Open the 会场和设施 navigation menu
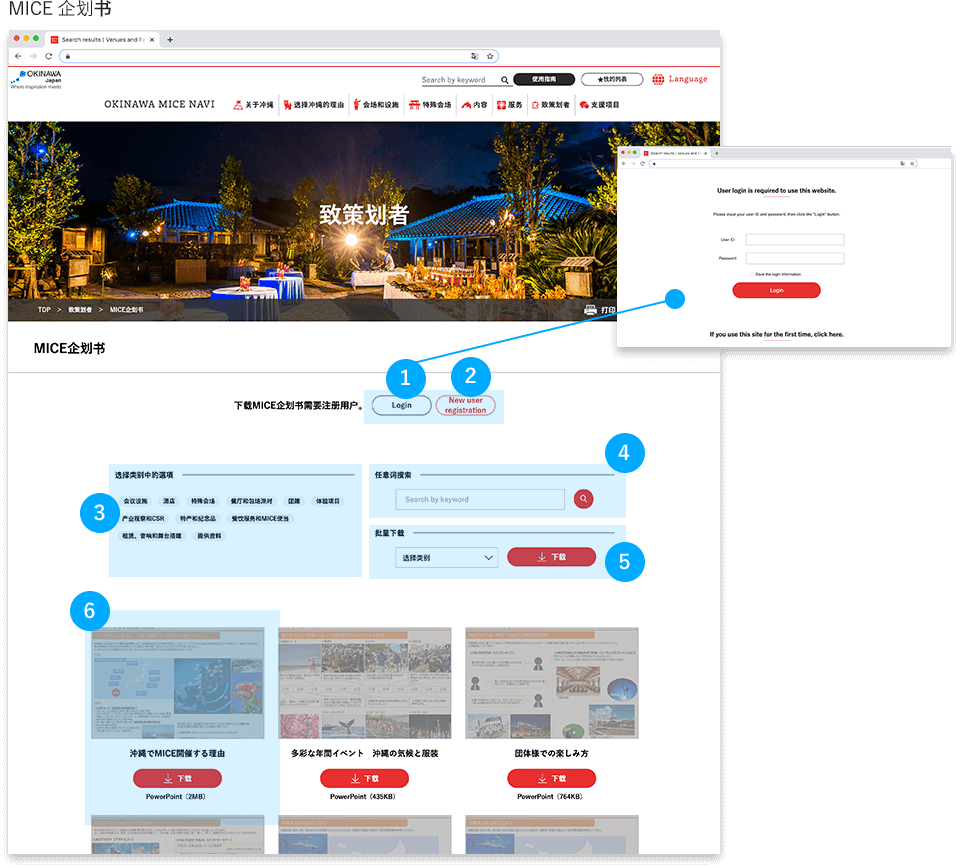Viewport: 960px width, 868px height. (375, 105)
